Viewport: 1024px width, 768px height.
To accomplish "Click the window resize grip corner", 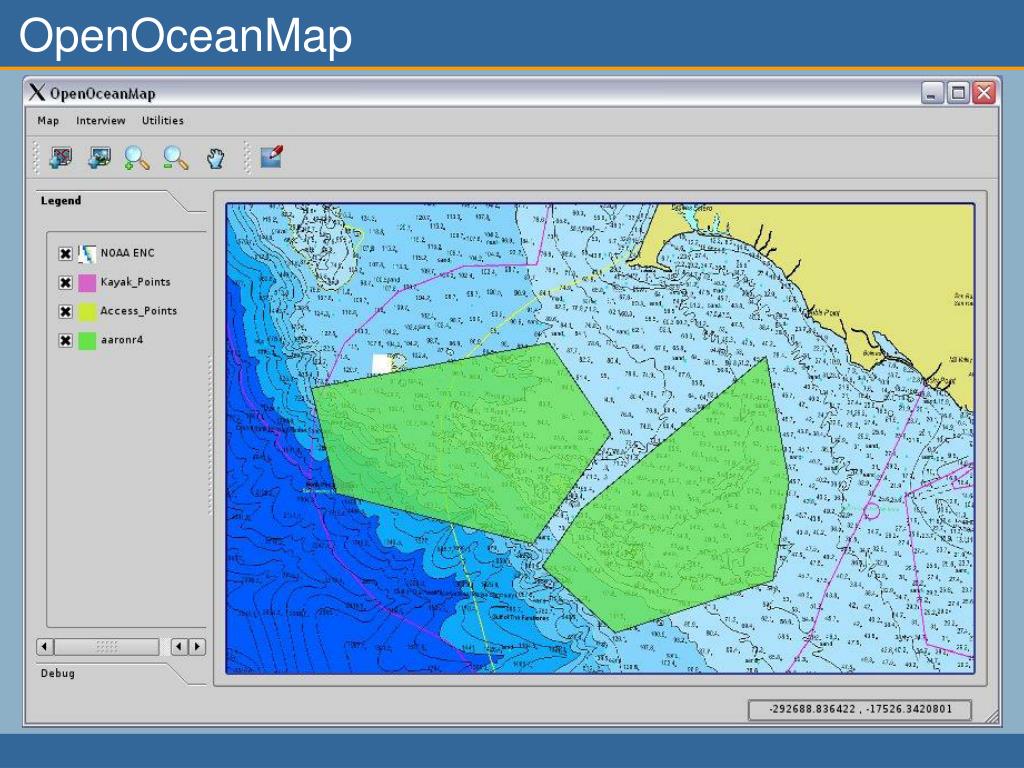I will point(991,716).
